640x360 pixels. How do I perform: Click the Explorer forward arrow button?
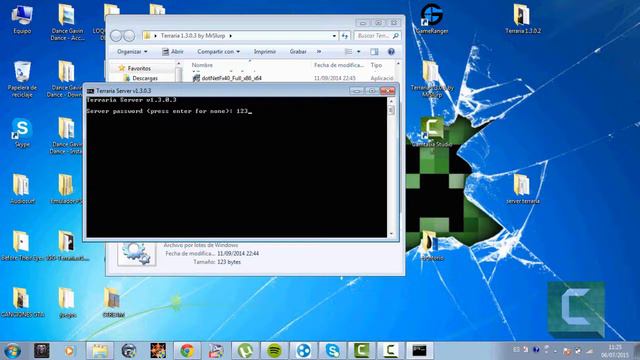coord(129,36)
